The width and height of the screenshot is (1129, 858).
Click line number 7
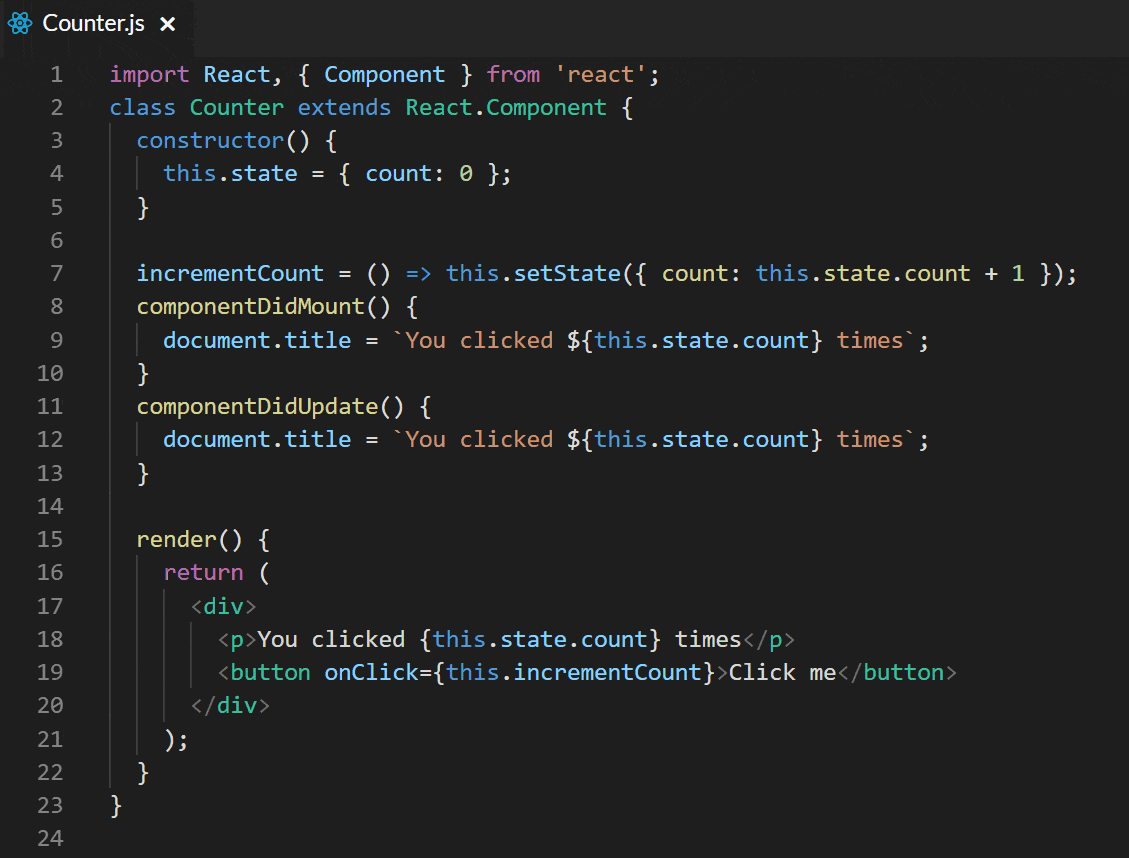(56, 273)
